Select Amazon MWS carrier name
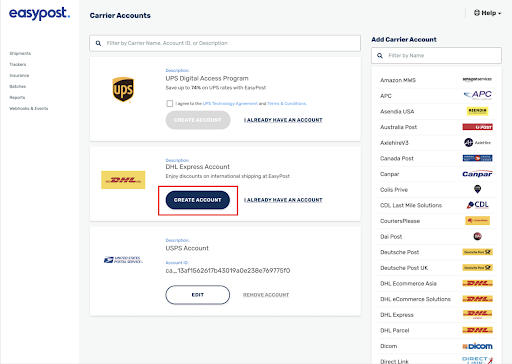The image size is (512, 364). [398, 80]
